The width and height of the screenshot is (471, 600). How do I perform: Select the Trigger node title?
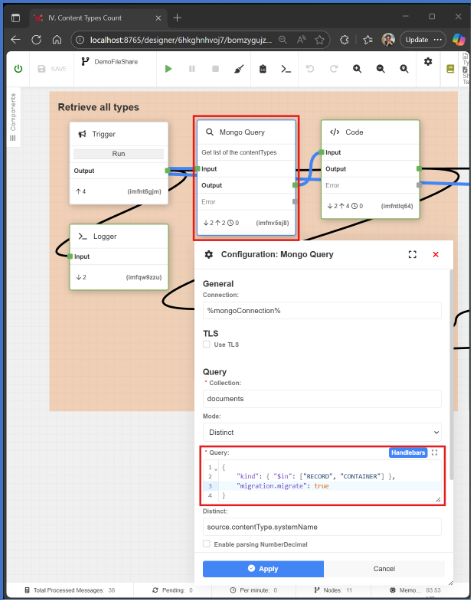[x=104, y=134]
